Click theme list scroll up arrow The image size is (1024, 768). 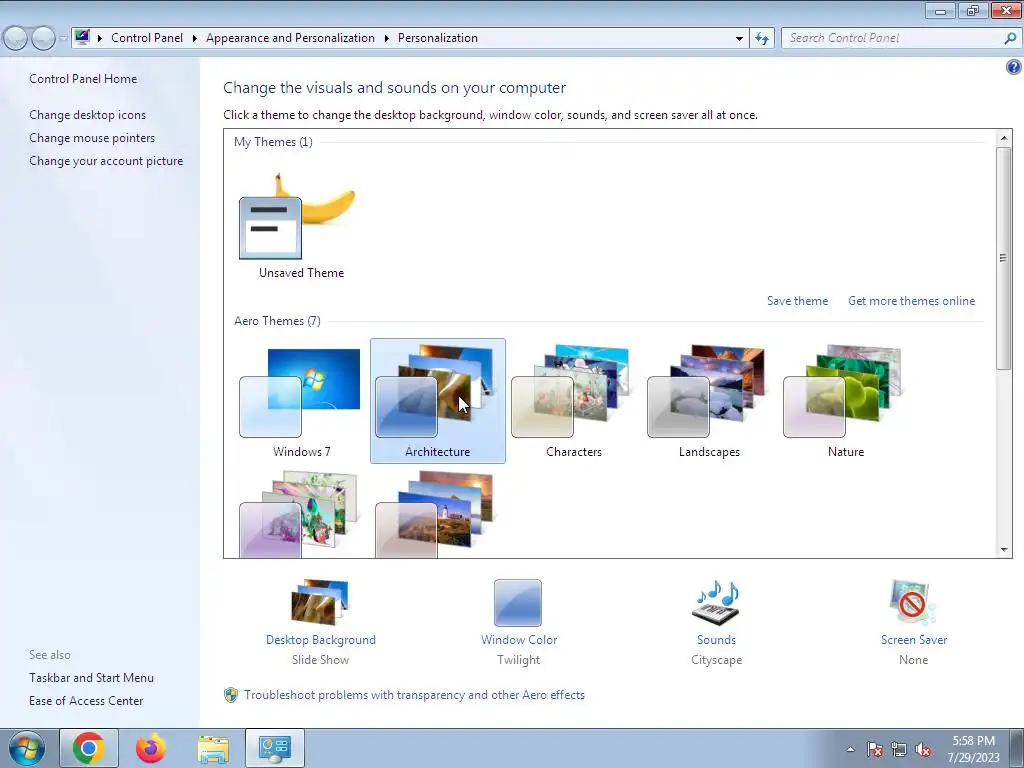point(1004,138)
